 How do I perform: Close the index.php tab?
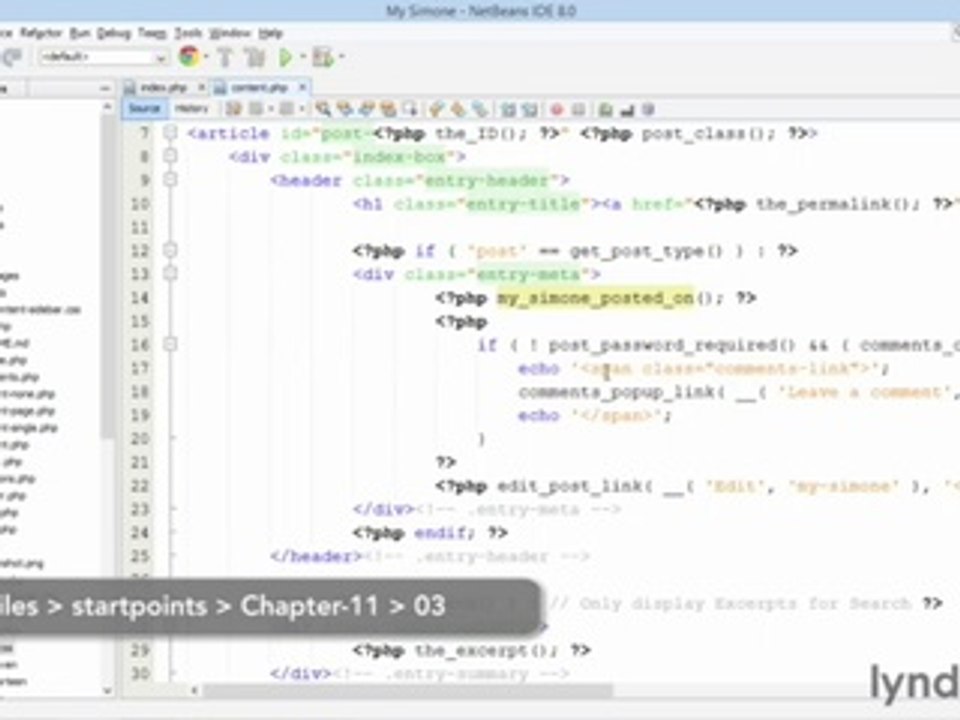point(200,88)
